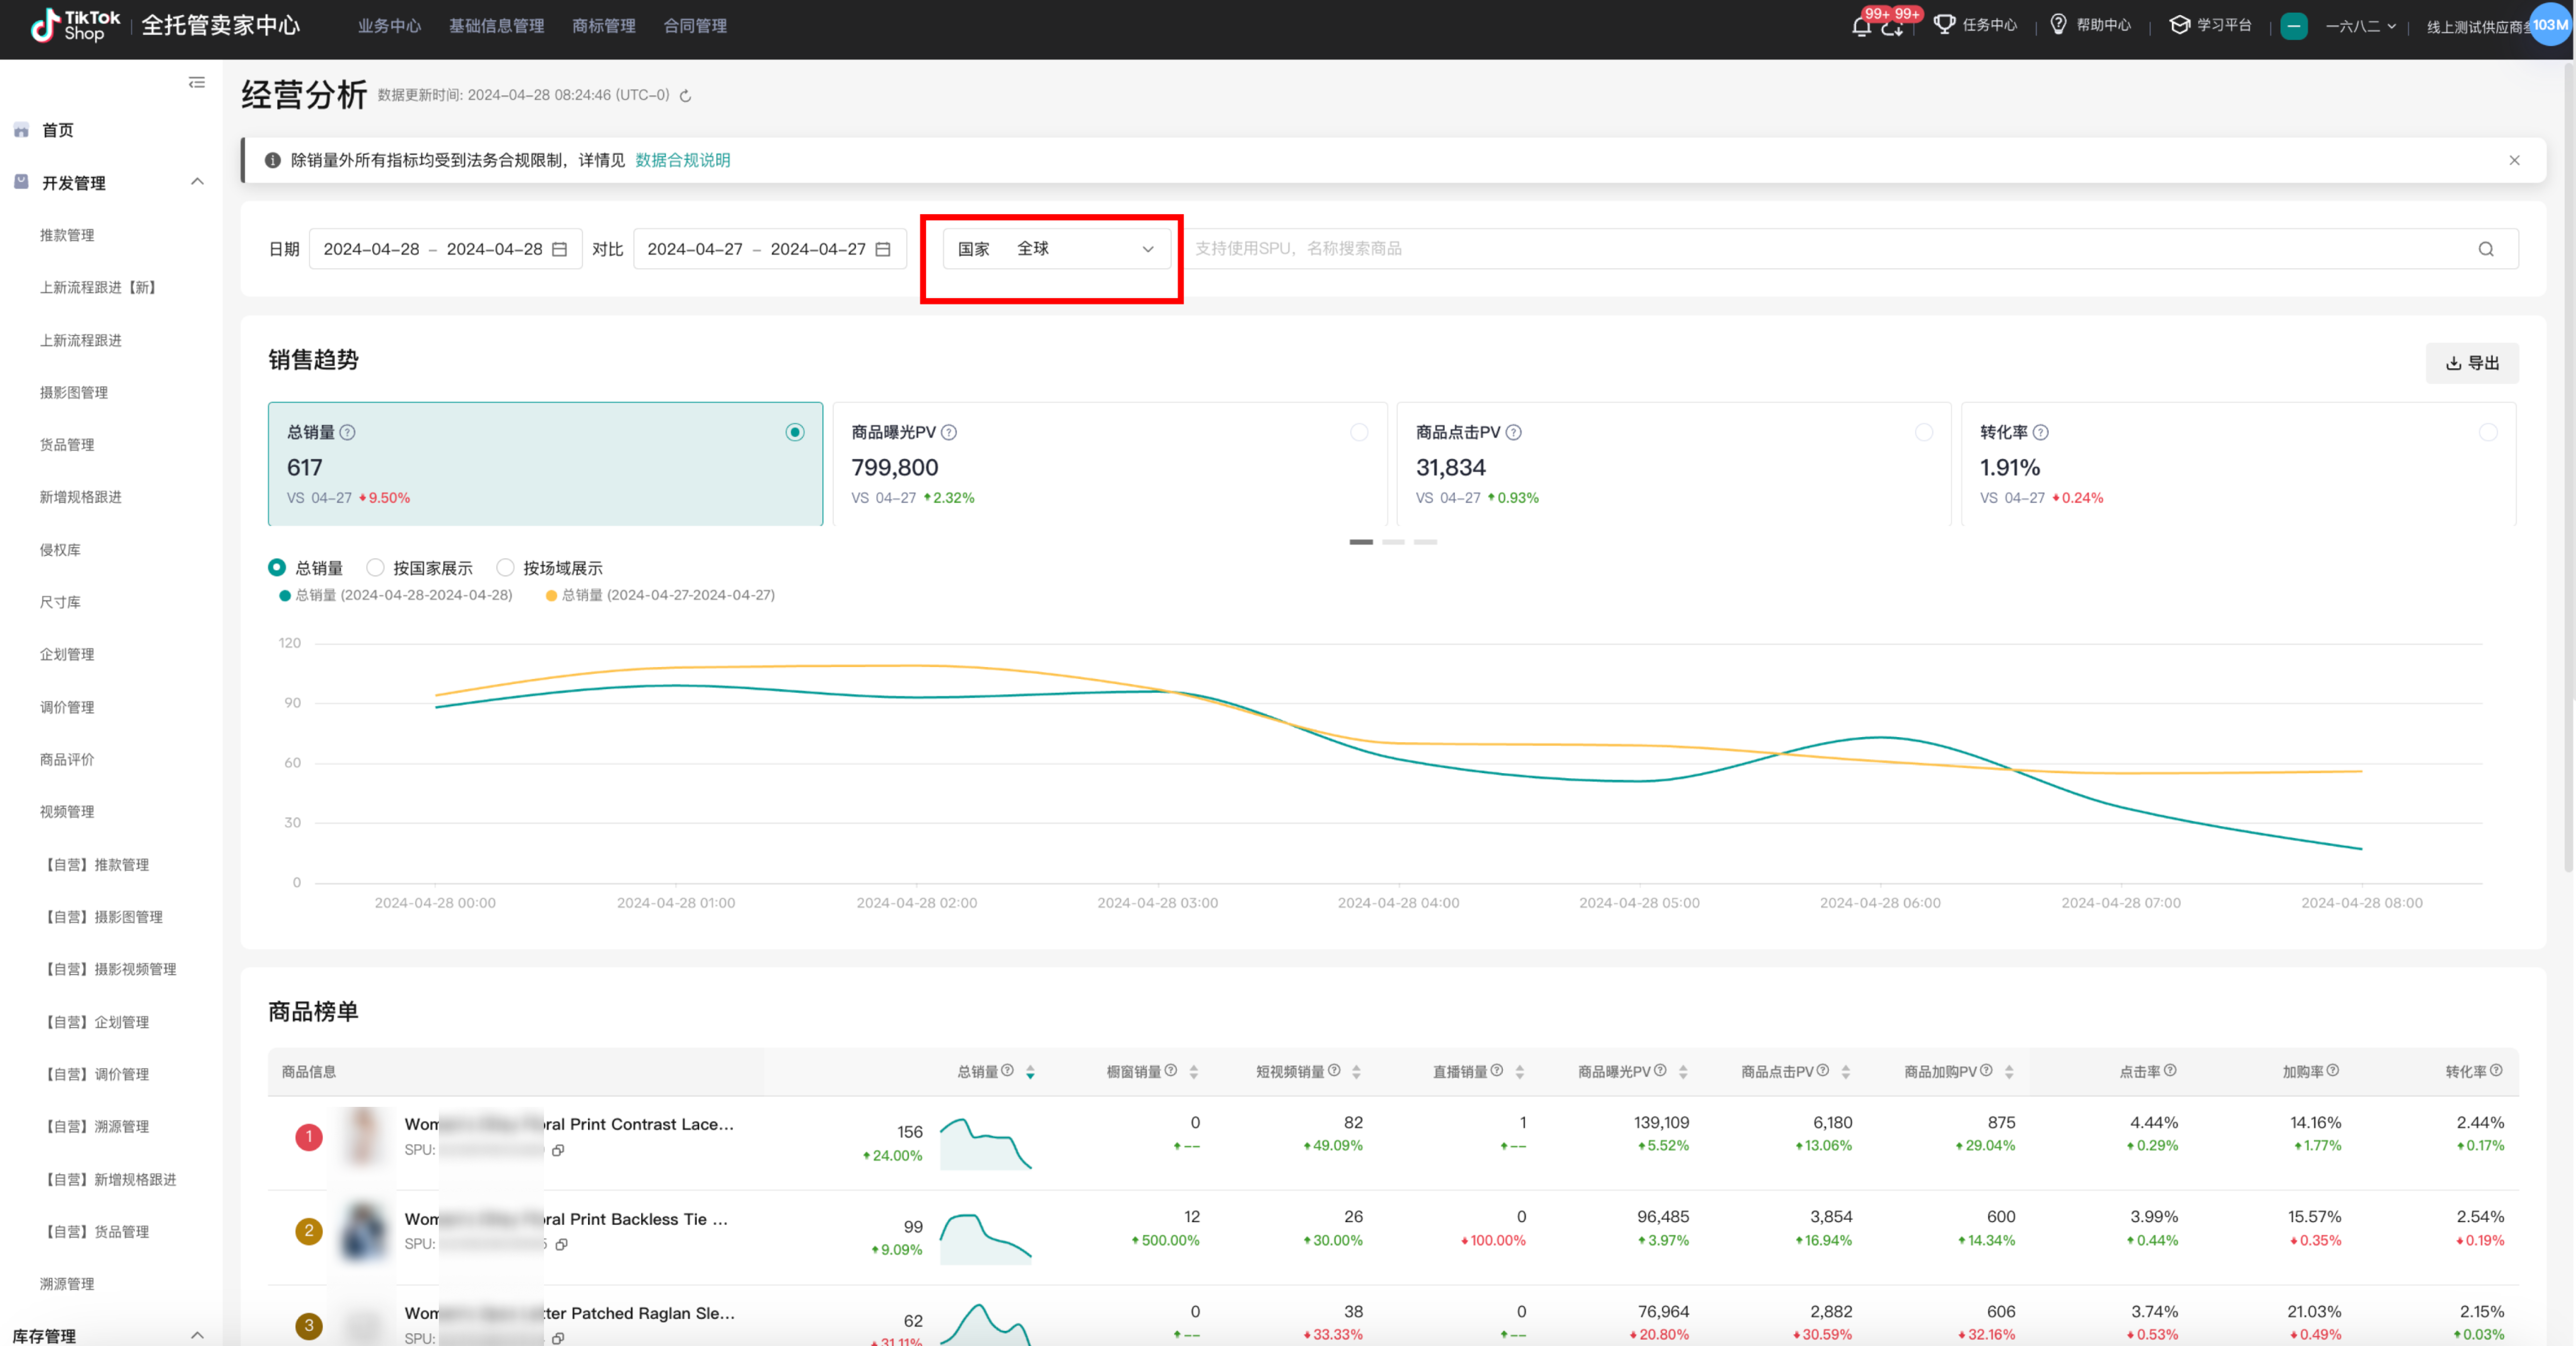2576x1346 pixels.
Task: Go to second metric carousel page indicator
Action: tap(1393, 542)
